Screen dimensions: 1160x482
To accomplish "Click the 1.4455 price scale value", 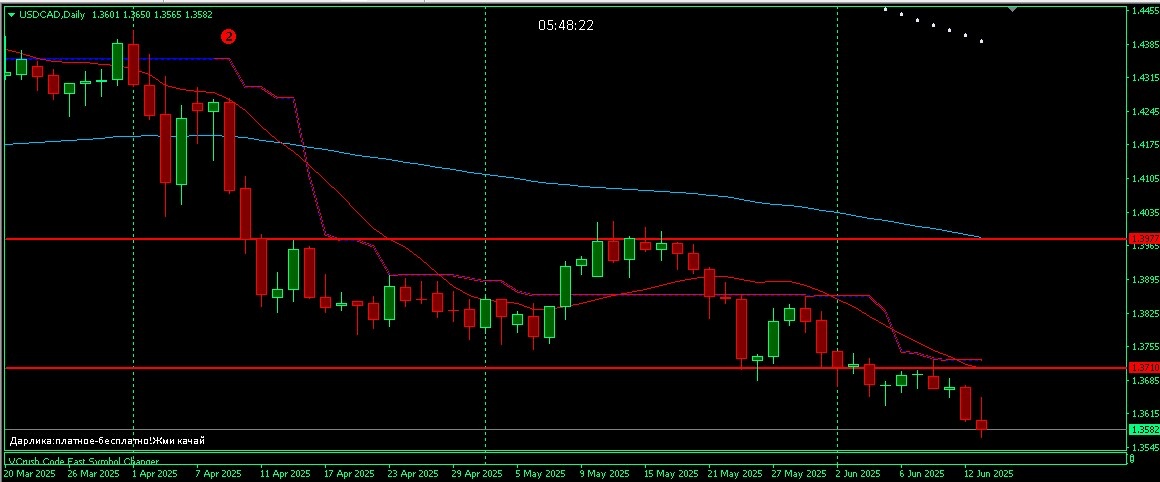I will click(x=1144, y=10).
